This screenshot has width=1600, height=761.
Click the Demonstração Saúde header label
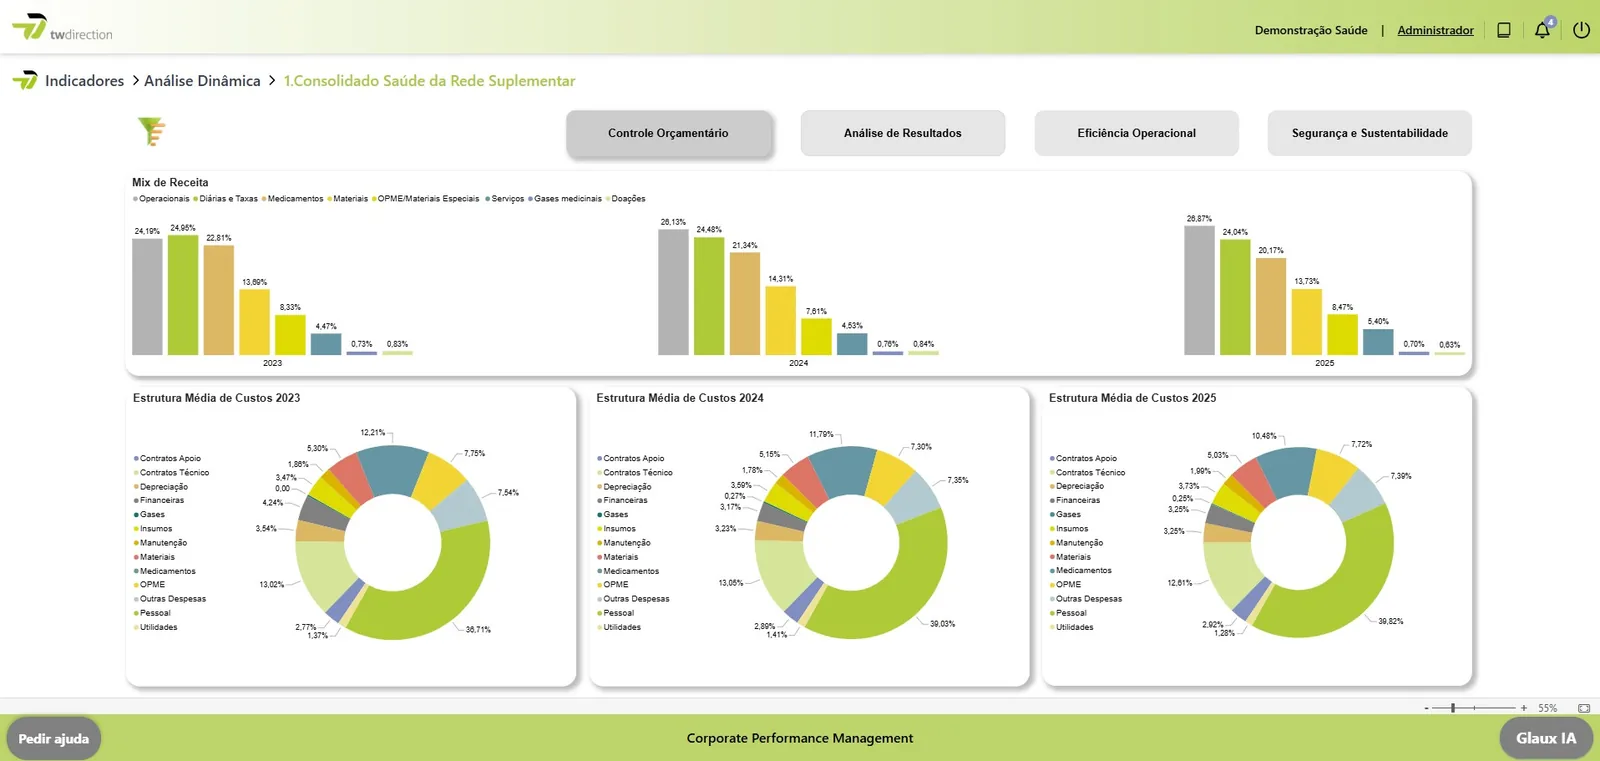point(1311,30)
